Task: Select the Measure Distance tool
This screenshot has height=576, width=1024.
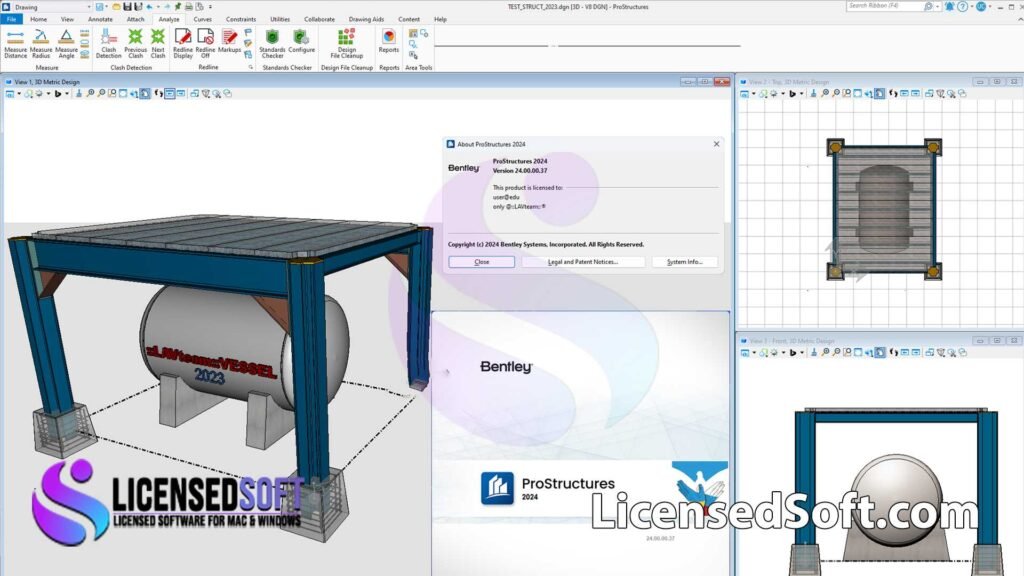Action: (x=15, y=43)
